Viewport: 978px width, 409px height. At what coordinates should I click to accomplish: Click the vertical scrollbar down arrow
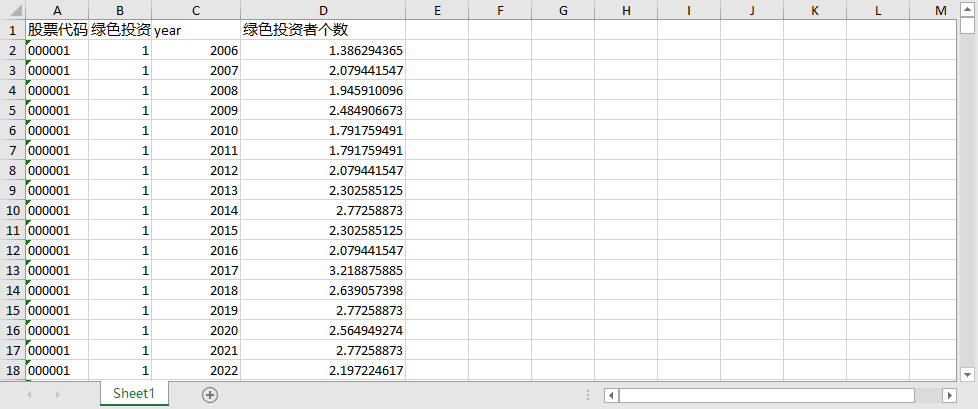pyautogui.click(x=967, y=374)
